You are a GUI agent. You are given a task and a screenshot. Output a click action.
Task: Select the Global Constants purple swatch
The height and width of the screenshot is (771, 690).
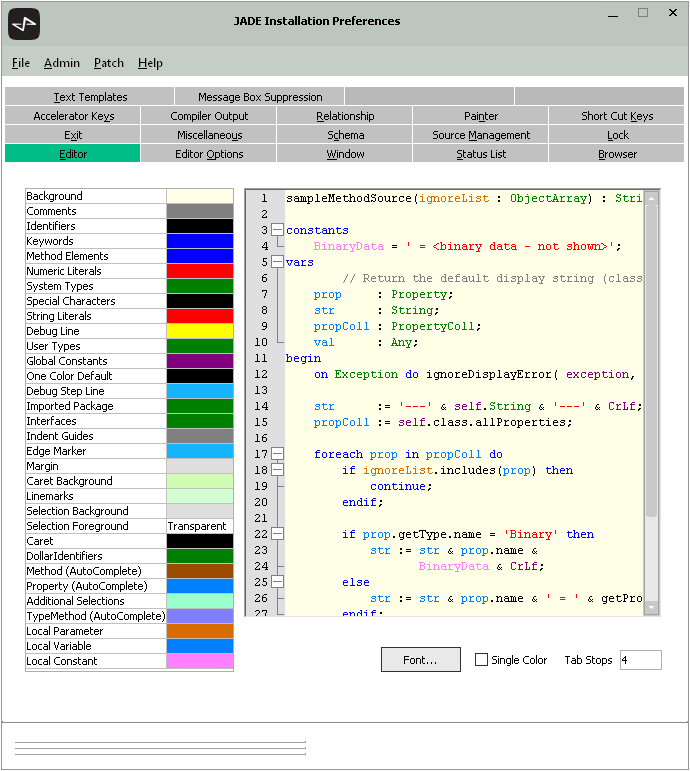coord(199,361)
